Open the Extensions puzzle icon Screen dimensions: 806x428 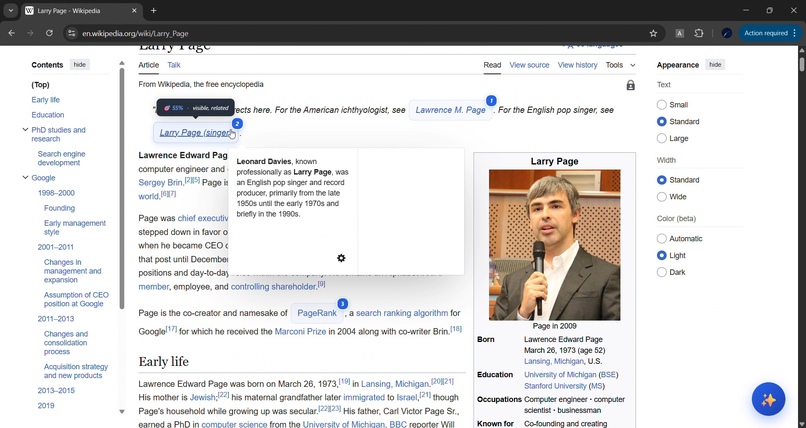(699, 33)
